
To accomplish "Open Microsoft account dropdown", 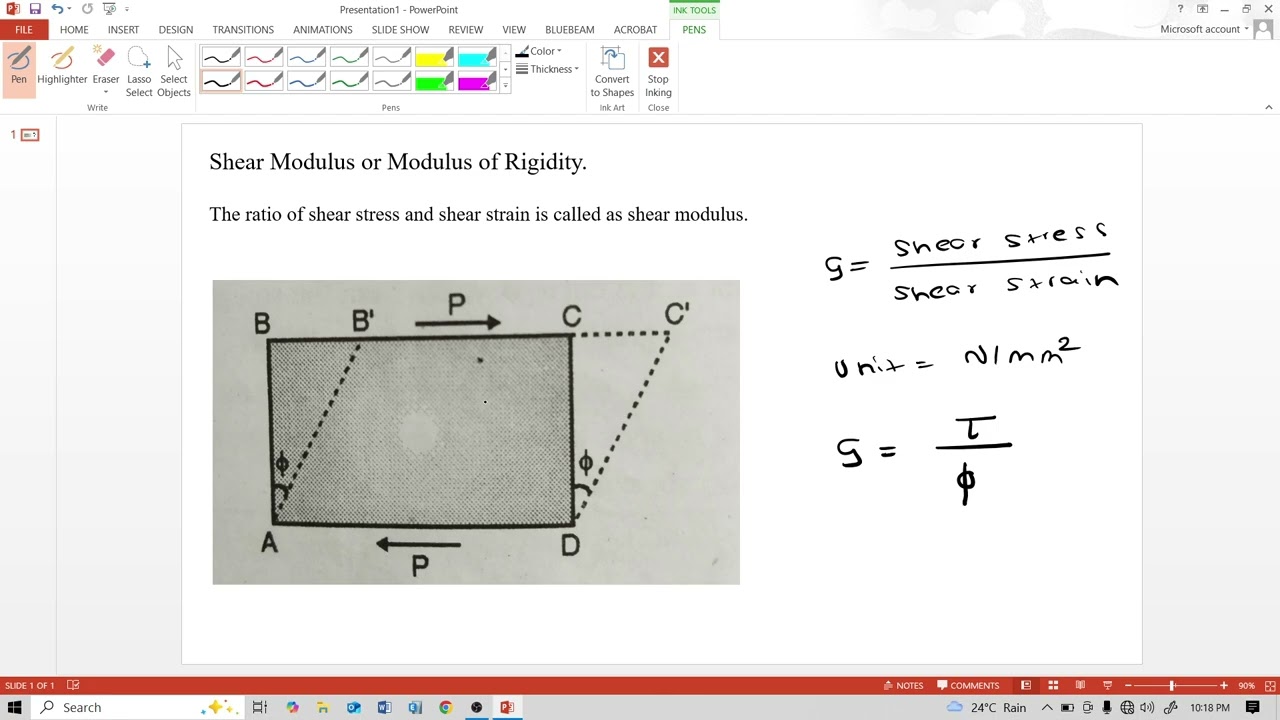I will pyautogui.click(x=1205, y=29).
